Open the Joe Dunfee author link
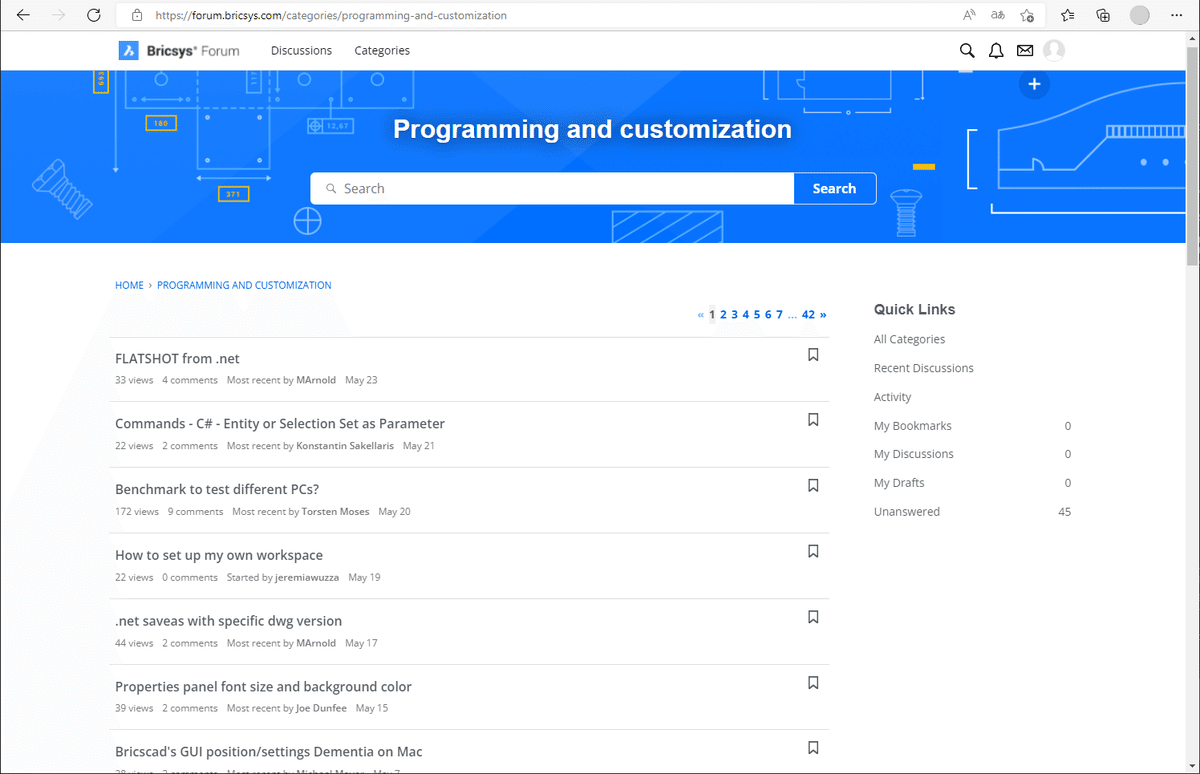 pyautogui.click(x=321, y=708)
